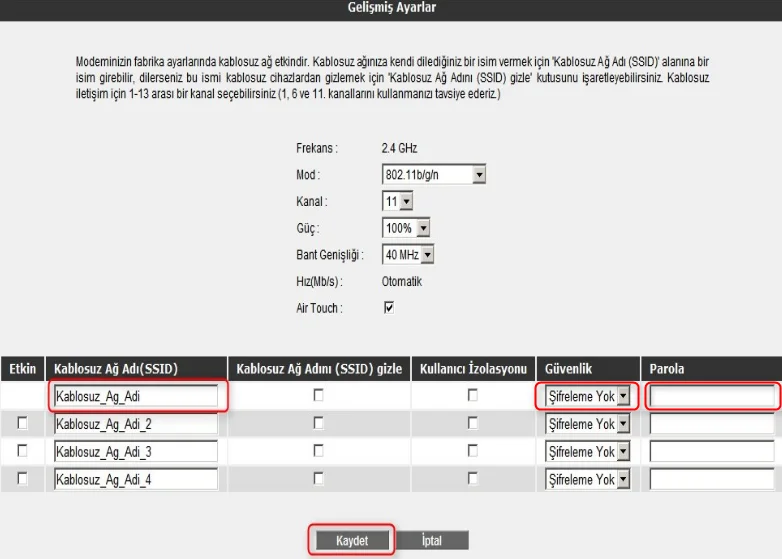This screenshot has width=782, height=559.
Task: Click the Parola field in the first row
Action: [x=712, y=397]
